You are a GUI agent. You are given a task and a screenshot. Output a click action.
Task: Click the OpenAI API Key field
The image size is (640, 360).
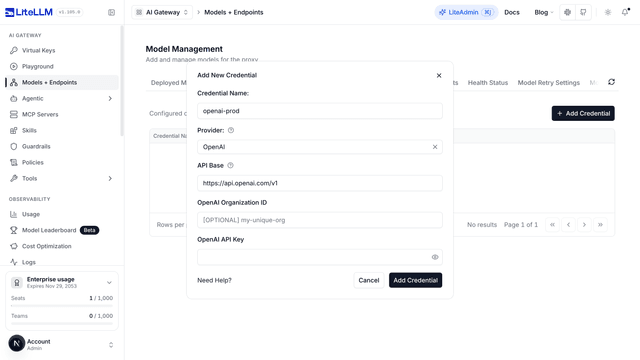320,257
